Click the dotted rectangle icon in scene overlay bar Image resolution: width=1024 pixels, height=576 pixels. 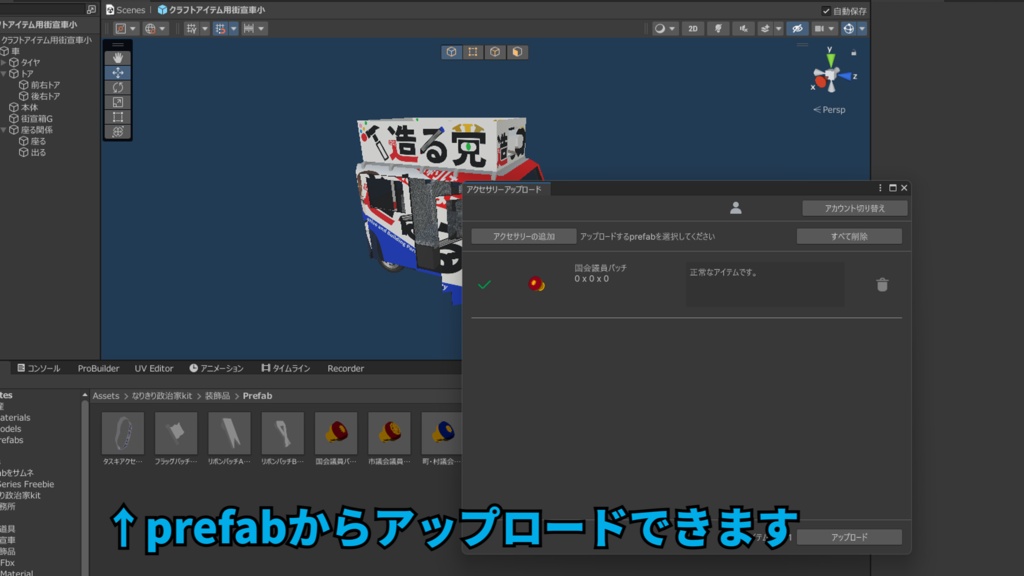coord(473,52)
